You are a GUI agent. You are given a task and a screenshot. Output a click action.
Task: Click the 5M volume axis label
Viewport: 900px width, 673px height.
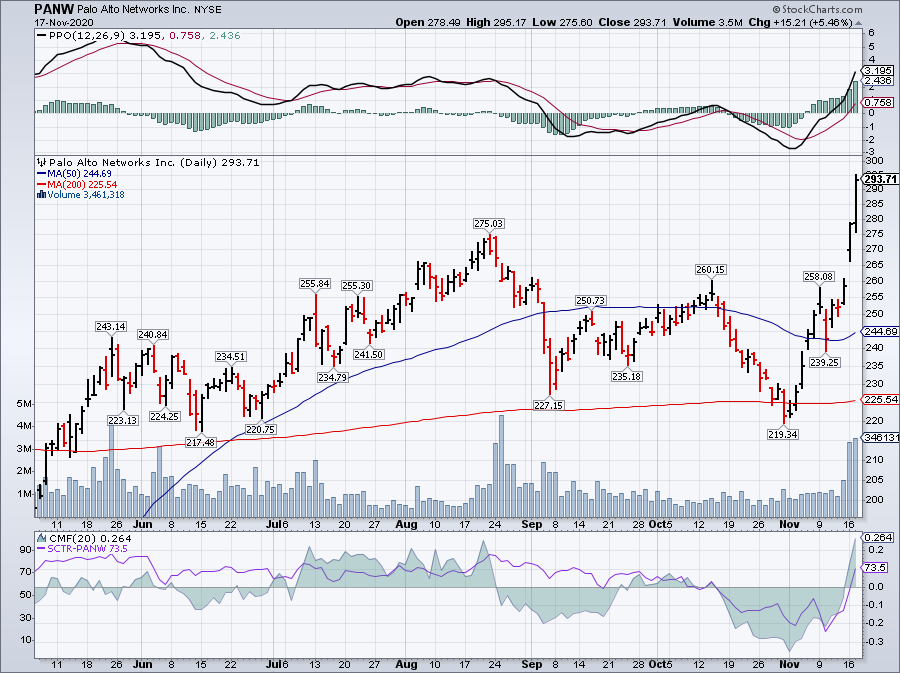(x=24, y=404)
